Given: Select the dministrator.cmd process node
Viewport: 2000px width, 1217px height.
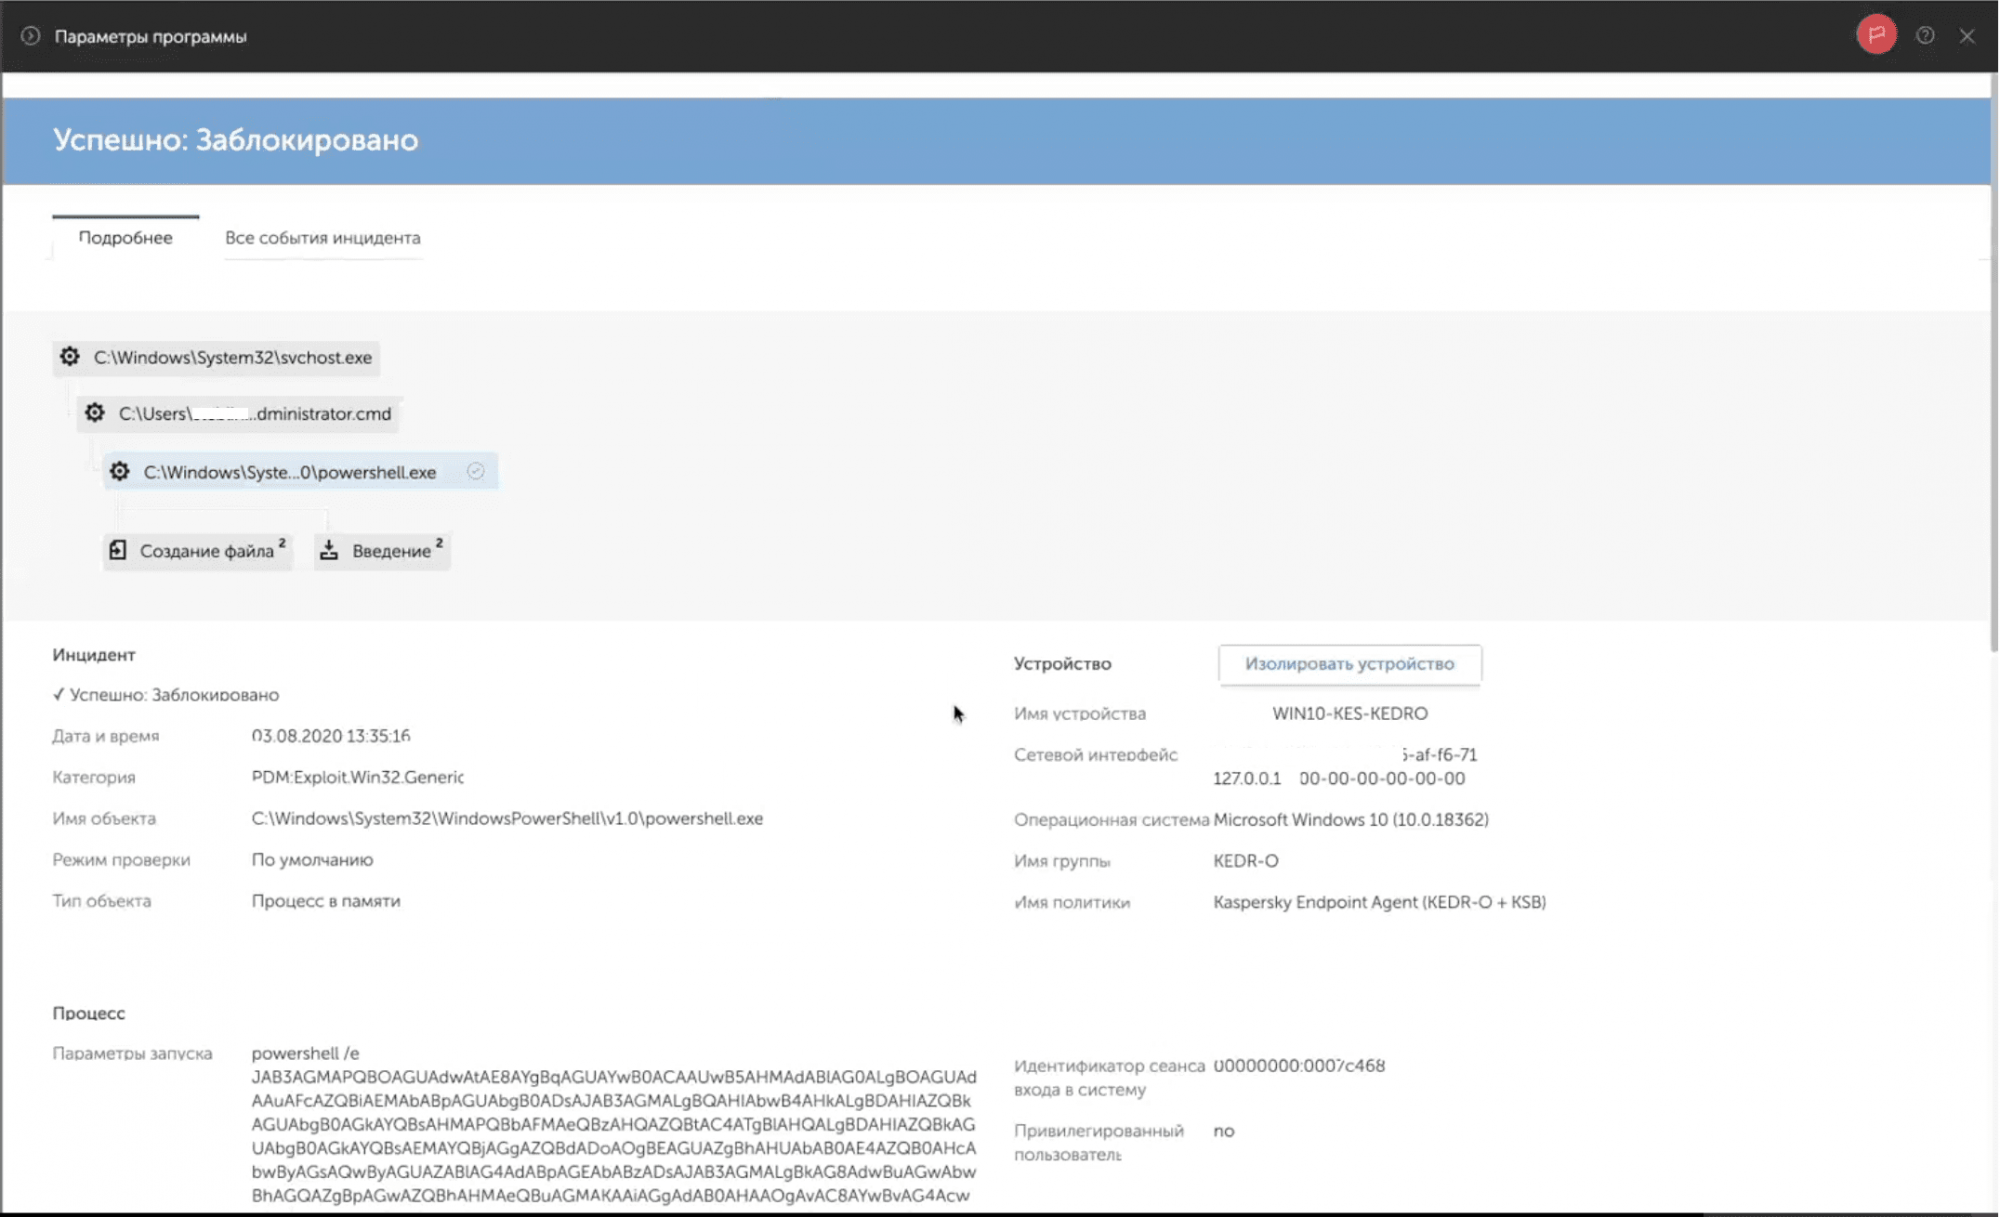Looking at the screenshot, I should 254,414.
